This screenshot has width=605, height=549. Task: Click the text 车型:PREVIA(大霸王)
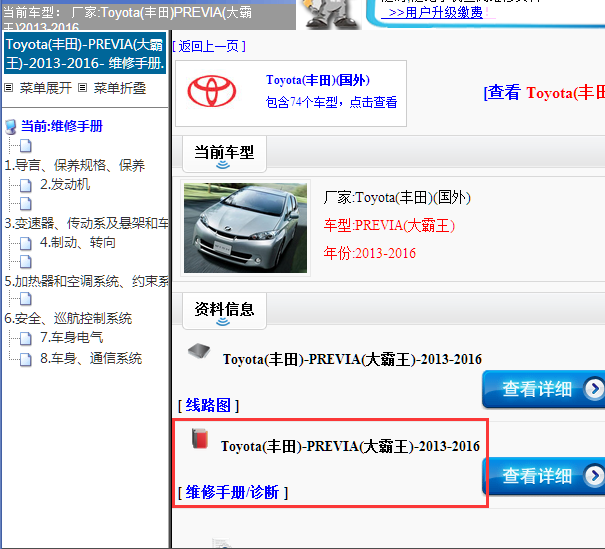pyautogui.click(x=389, y=225)
